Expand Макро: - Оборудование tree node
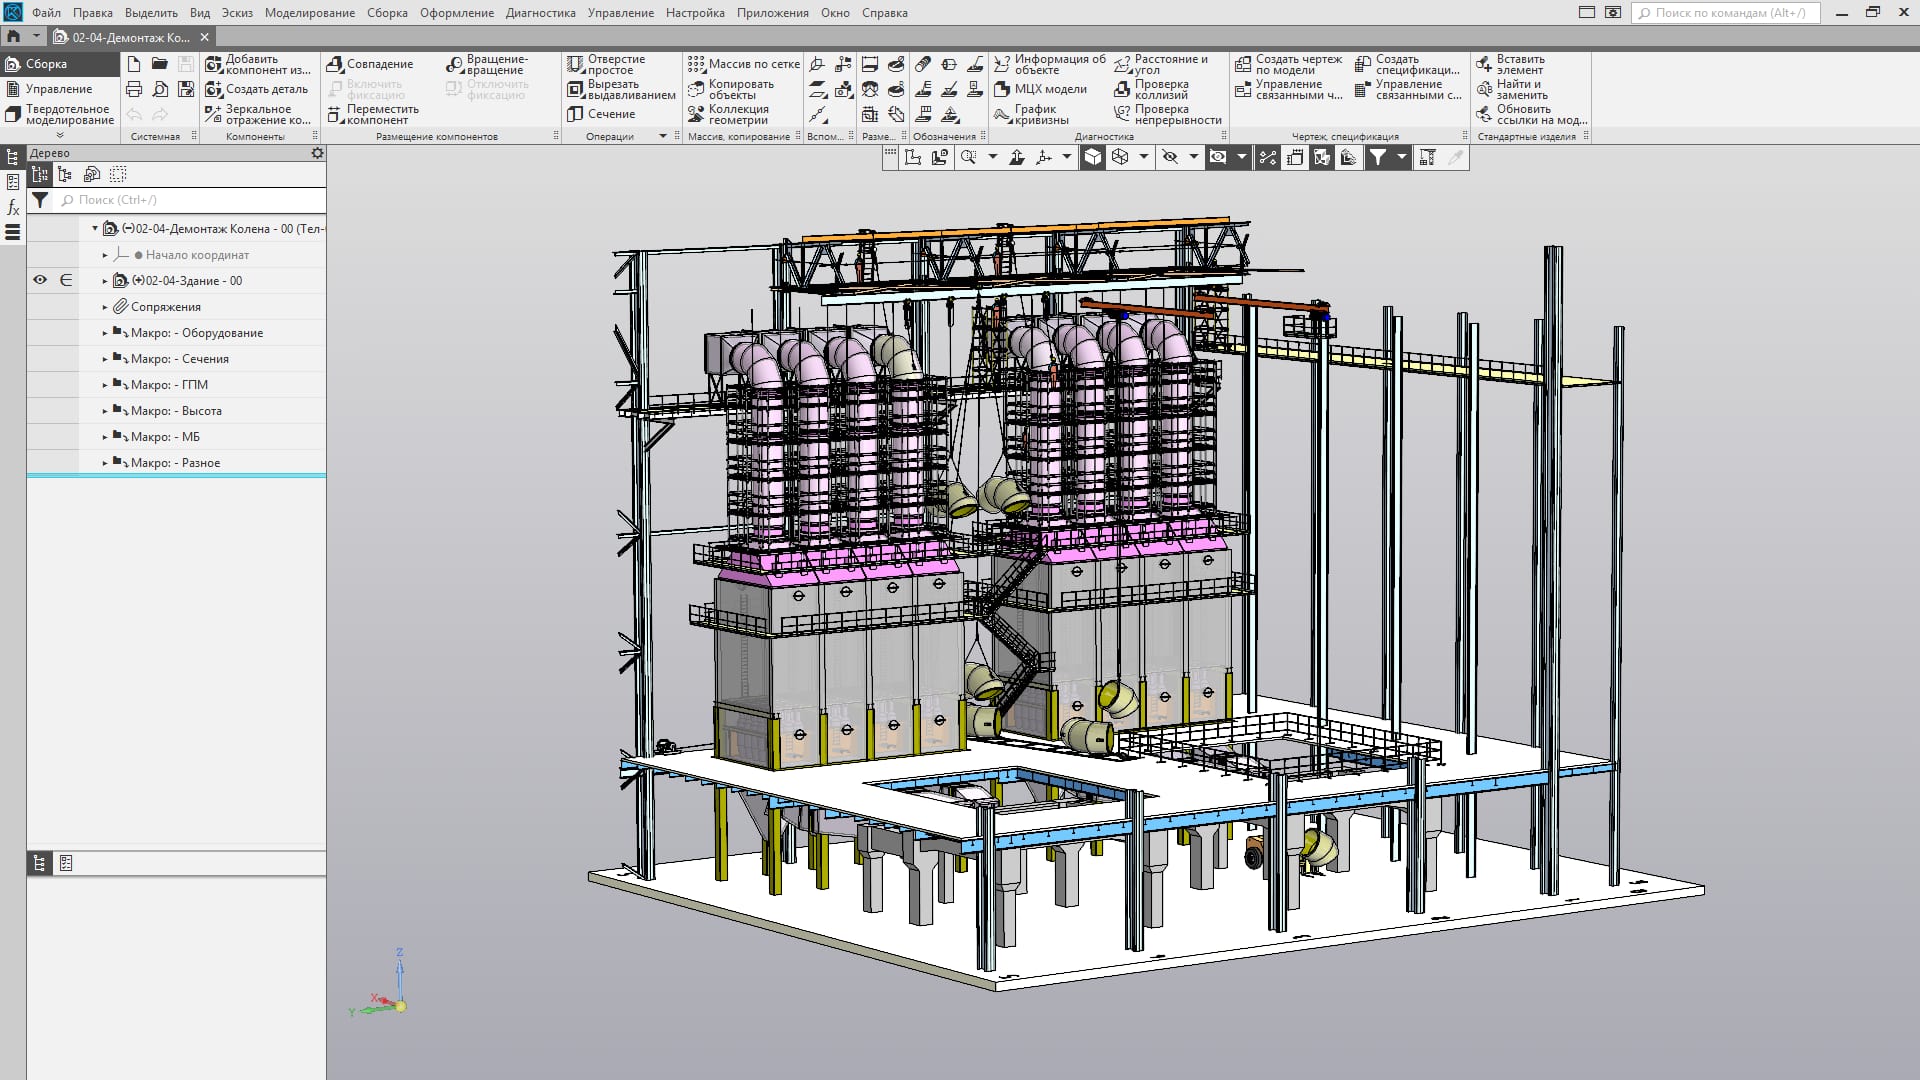The width and height of the screenshot is (1920, 1080). click(105, 333)
